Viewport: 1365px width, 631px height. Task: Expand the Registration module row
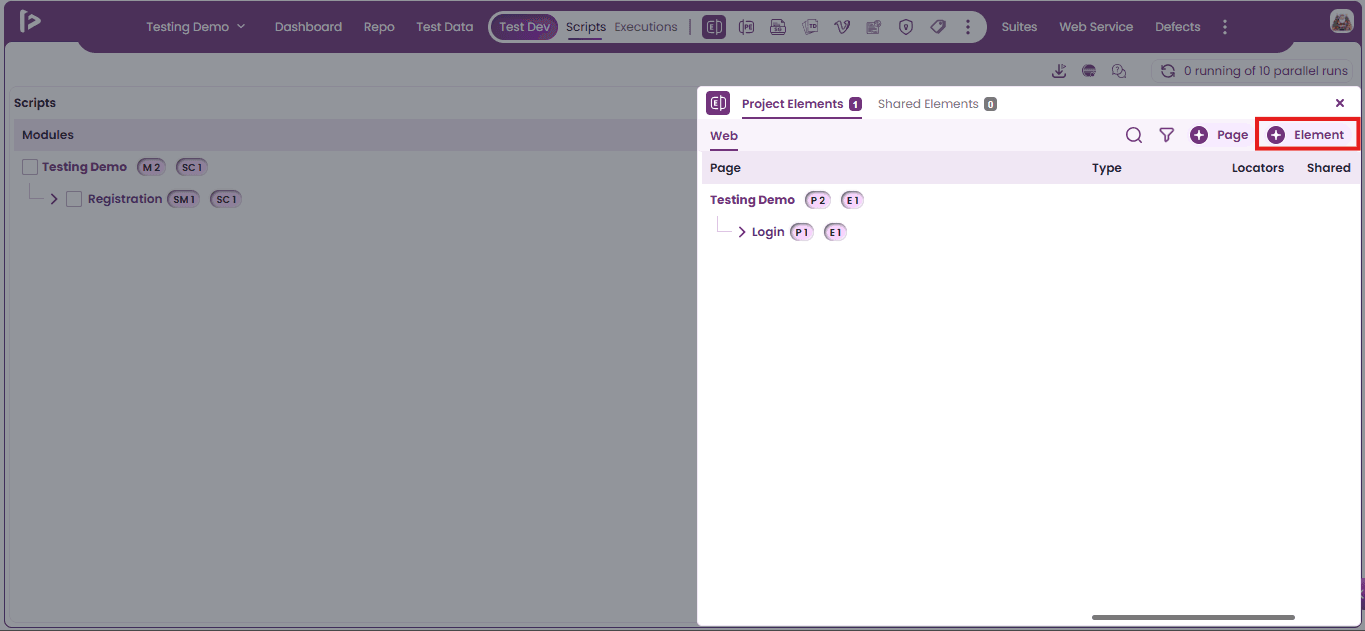pos(54,199)
